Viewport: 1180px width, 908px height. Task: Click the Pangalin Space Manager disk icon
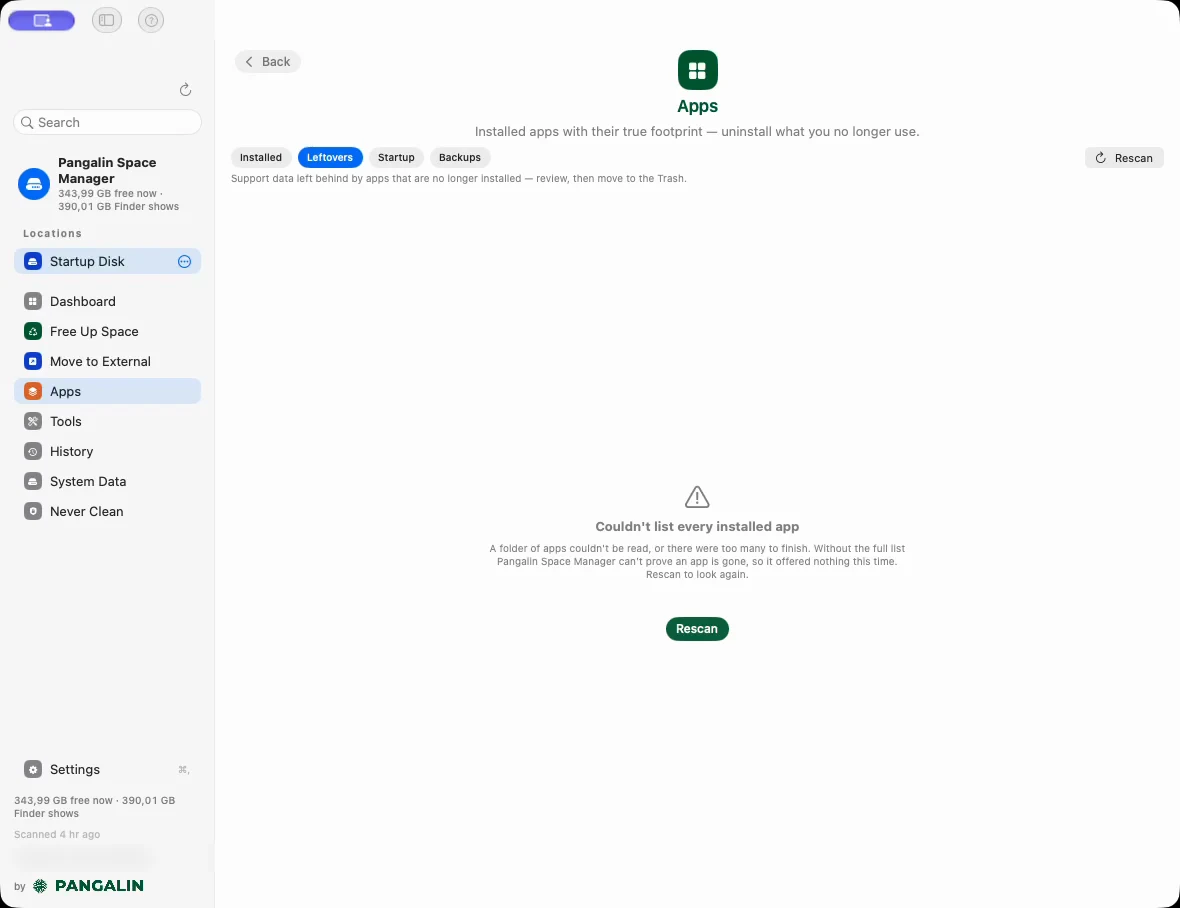[34, 184]
